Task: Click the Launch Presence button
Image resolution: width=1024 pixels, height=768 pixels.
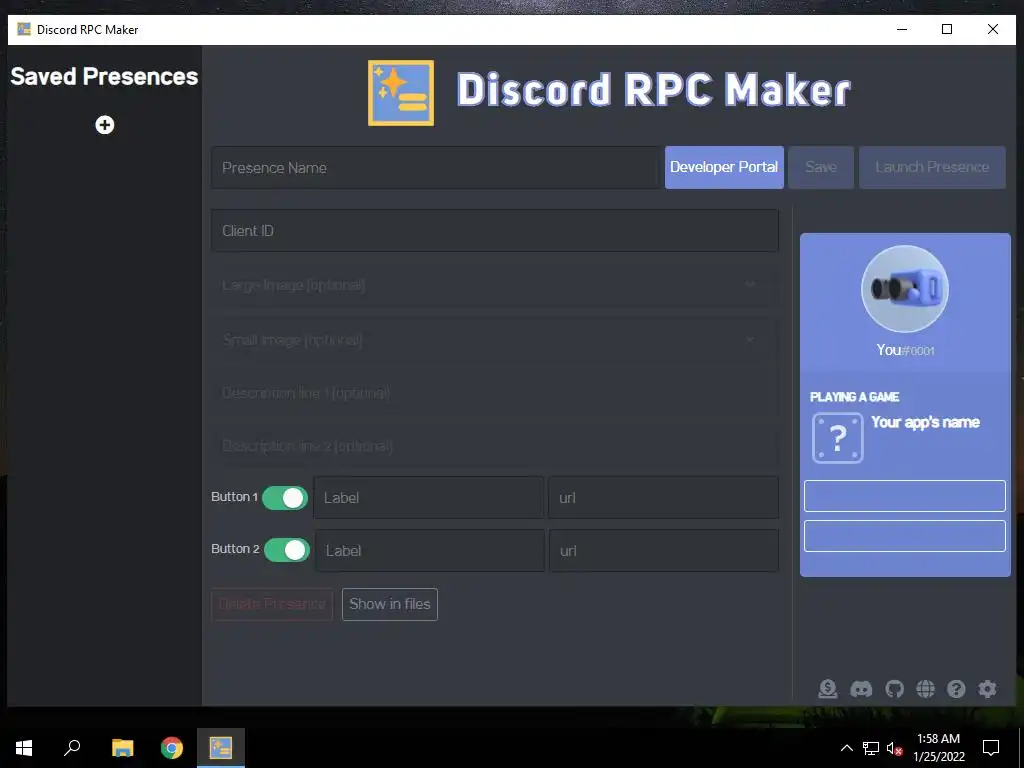Action: 932,167
